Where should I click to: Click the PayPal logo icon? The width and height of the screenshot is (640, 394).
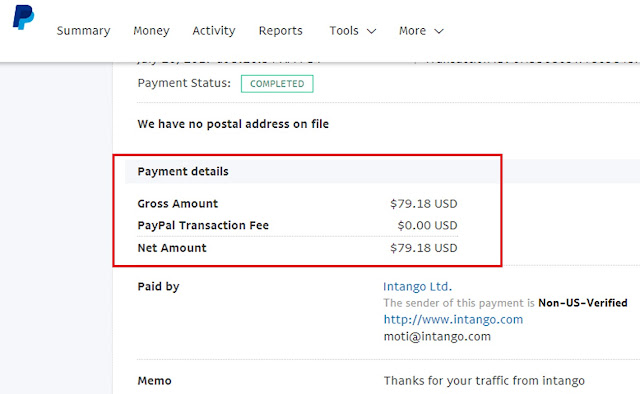click(x=23, y=17)
